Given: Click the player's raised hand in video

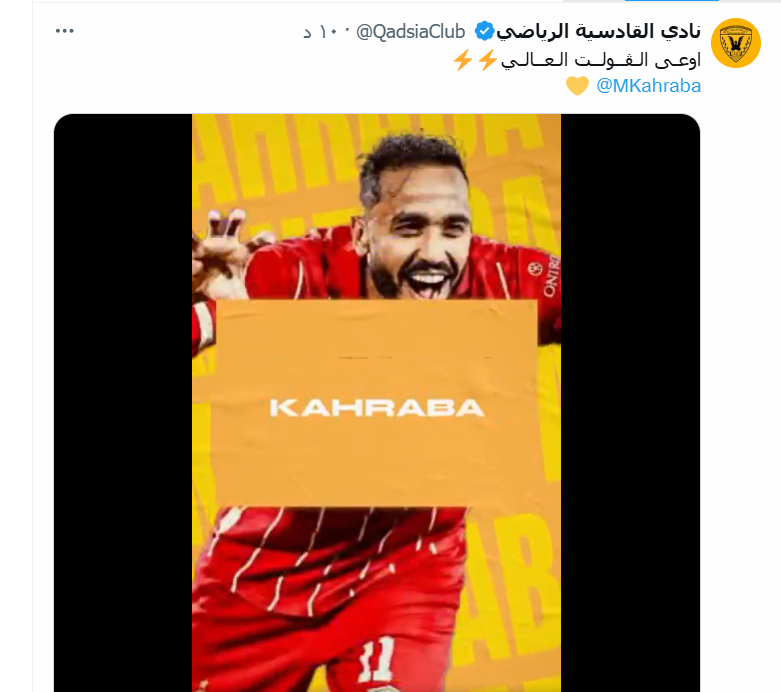Looking at the screenshot, I should pyautogui.click(x=221, y=249).
